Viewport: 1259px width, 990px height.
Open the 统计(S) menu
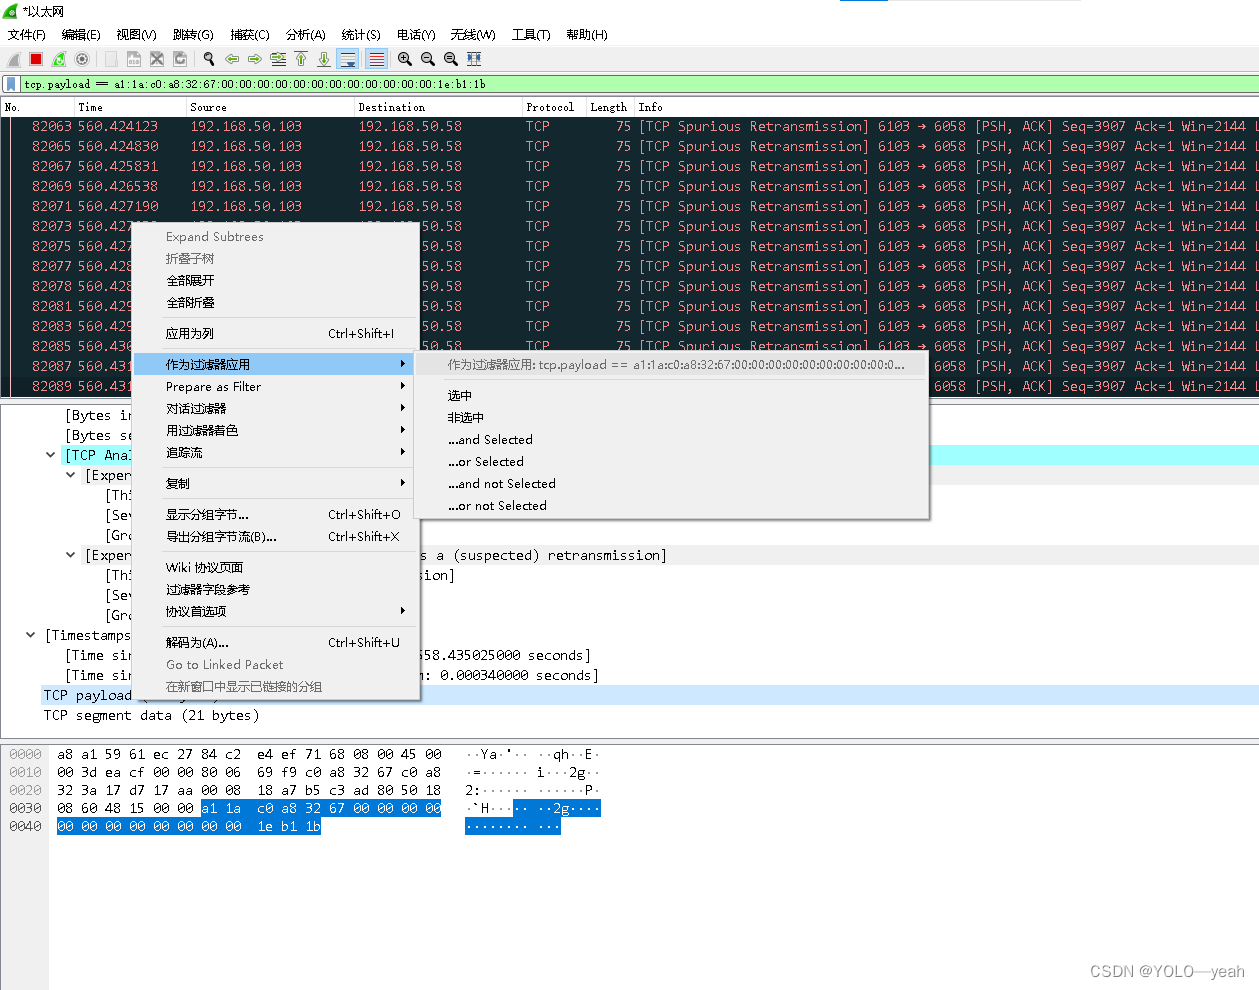(x=361, y=34)
